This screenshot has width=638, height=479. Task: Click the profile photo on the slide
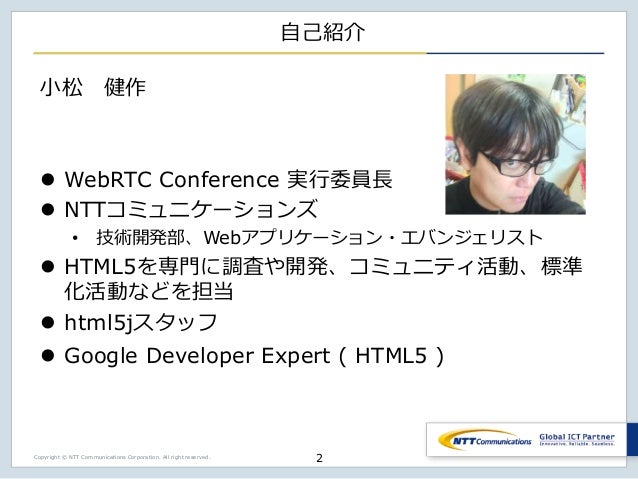(515, 144)
